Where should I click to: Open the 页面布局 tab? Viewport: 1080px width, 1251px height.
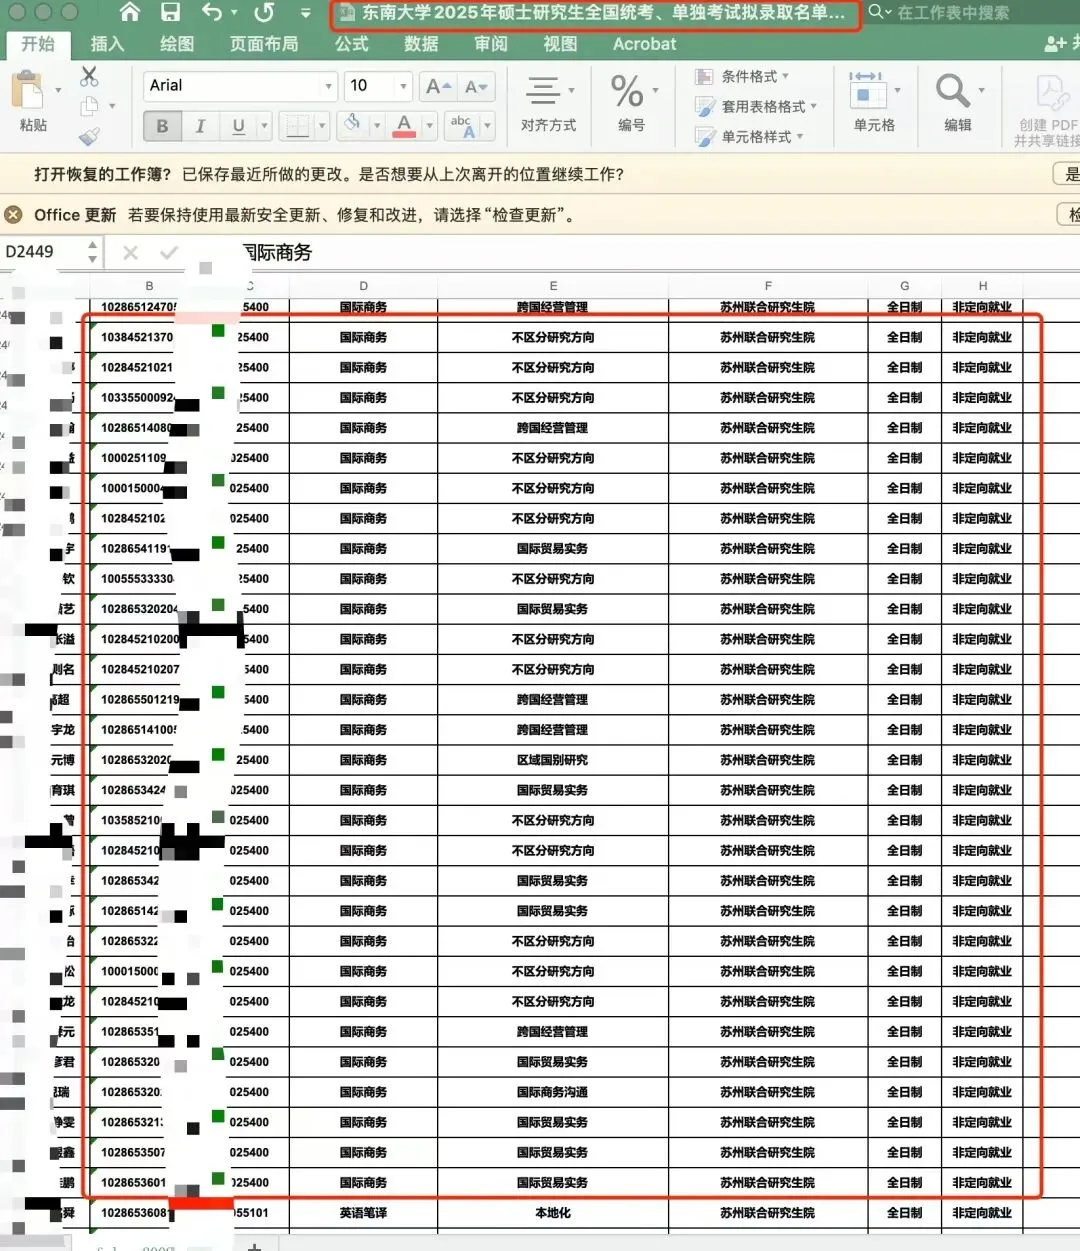[x=264, y=44]
